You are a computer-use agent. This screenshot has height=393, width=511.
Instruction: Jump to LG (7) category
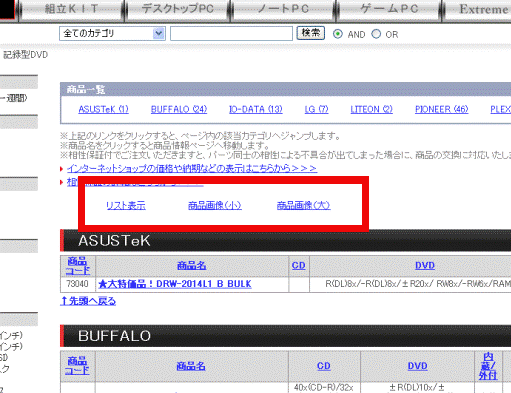(316, 109)
